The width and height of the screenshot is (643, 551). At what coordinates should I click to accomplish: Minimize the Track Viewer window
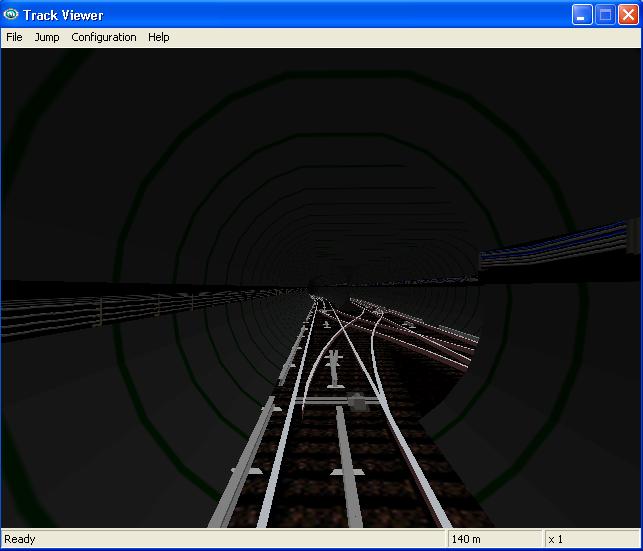pyautogui.click(x=582, y=15)
